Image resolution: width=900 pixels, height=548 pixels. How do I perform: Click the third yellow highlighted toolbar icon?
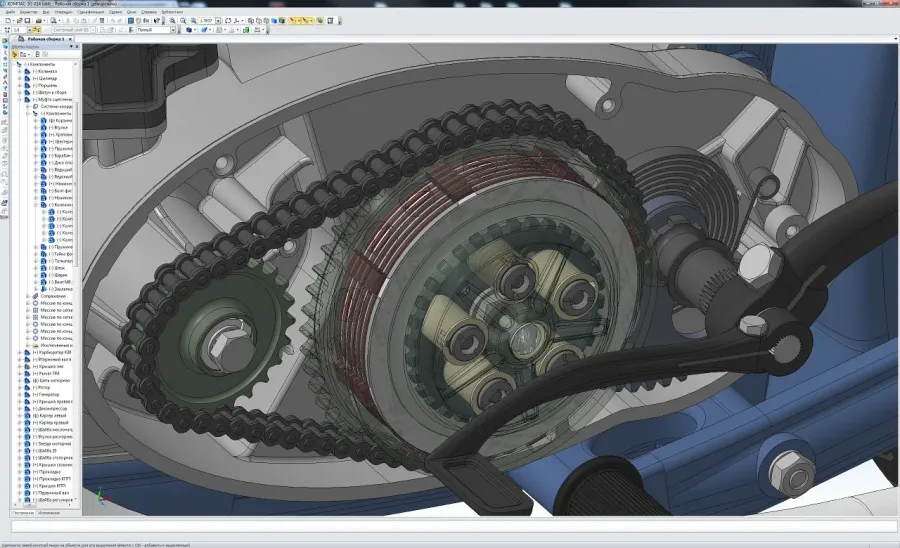tap(320, 21)
